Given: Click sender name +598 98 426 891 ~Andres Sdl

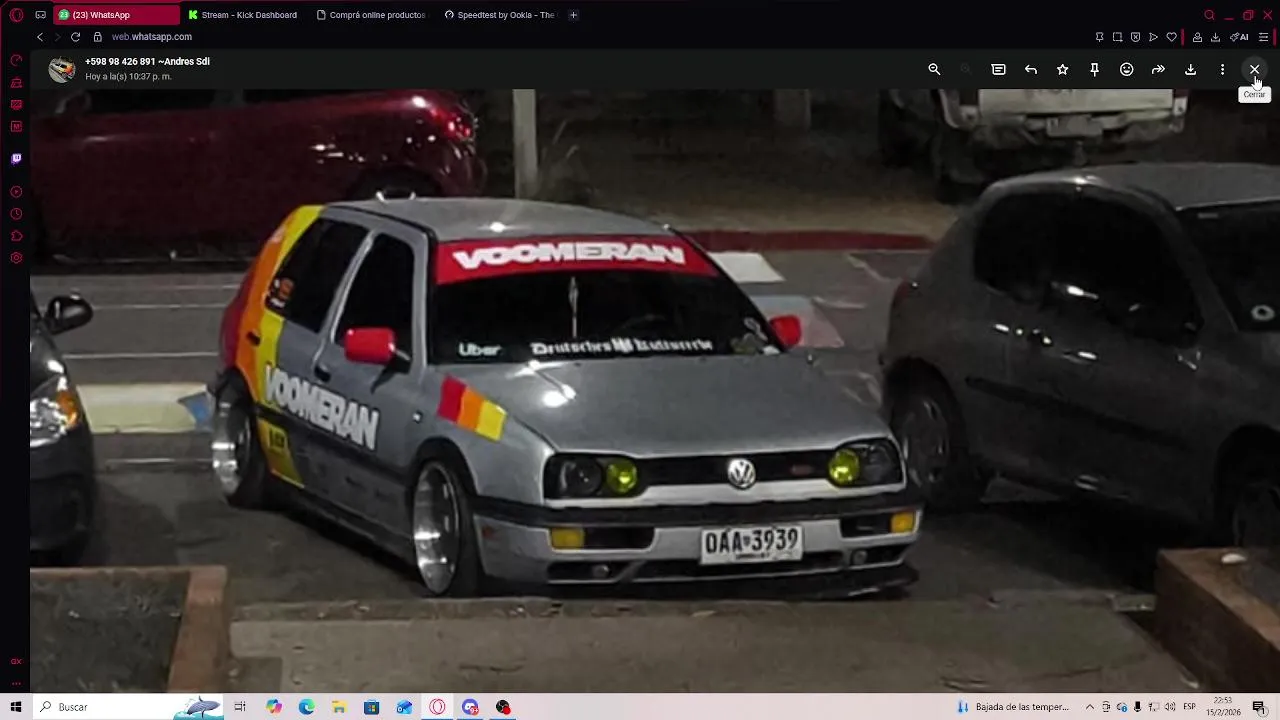Looking at the screenshot, I should coord(147,61).
